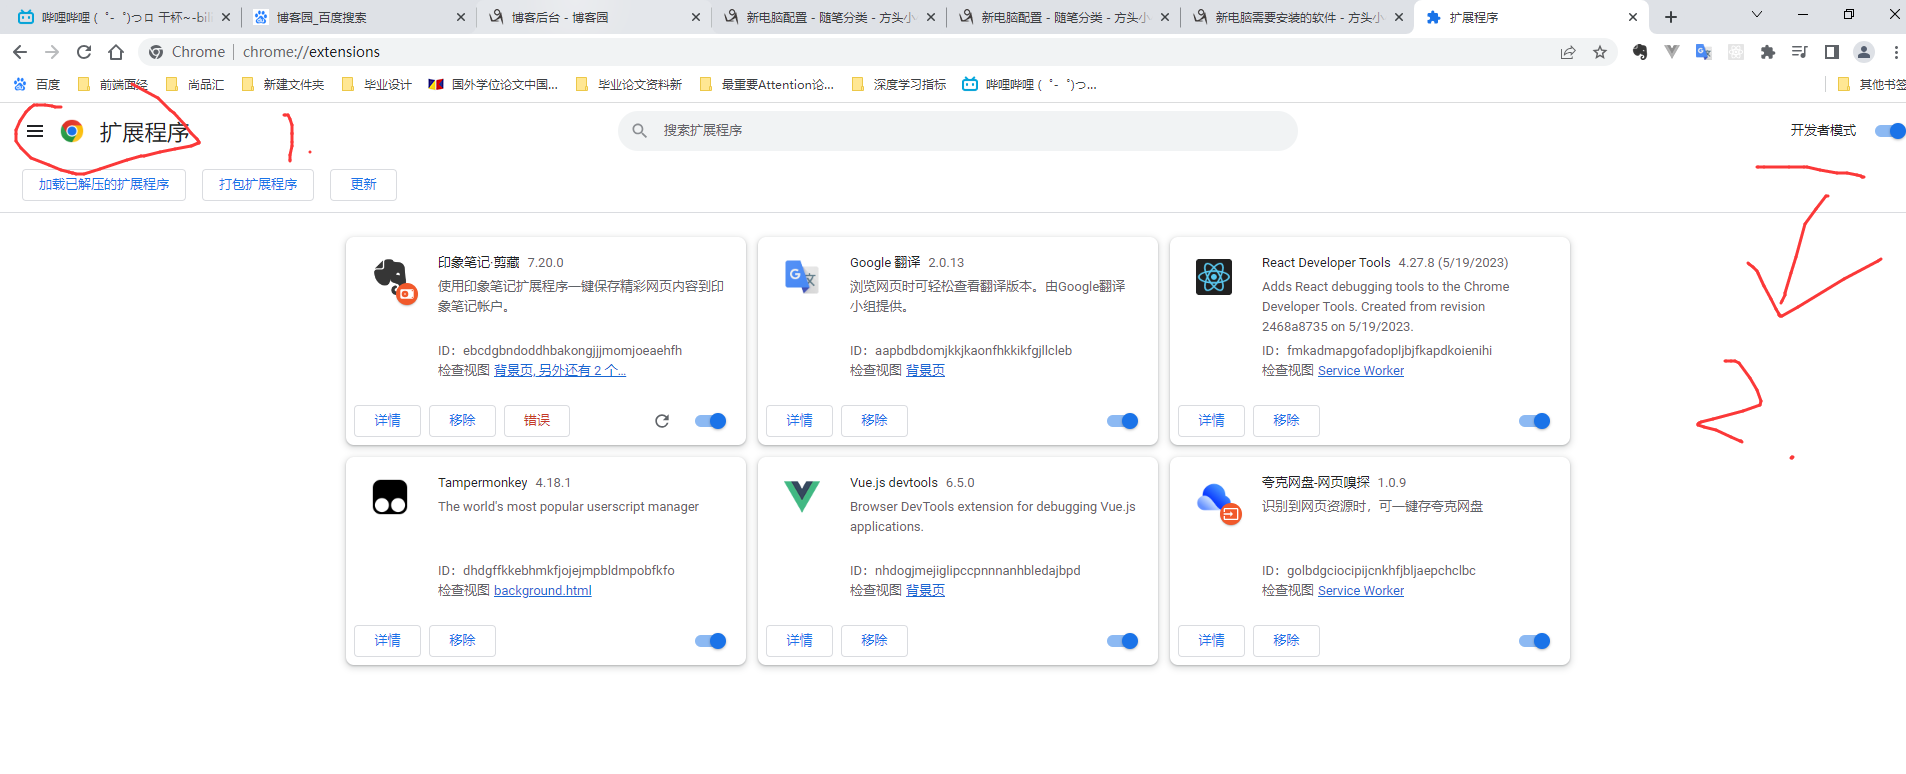Click the 打包扩展程序 button
This screenshot has width=1906, height=774.
pos(258,185)
